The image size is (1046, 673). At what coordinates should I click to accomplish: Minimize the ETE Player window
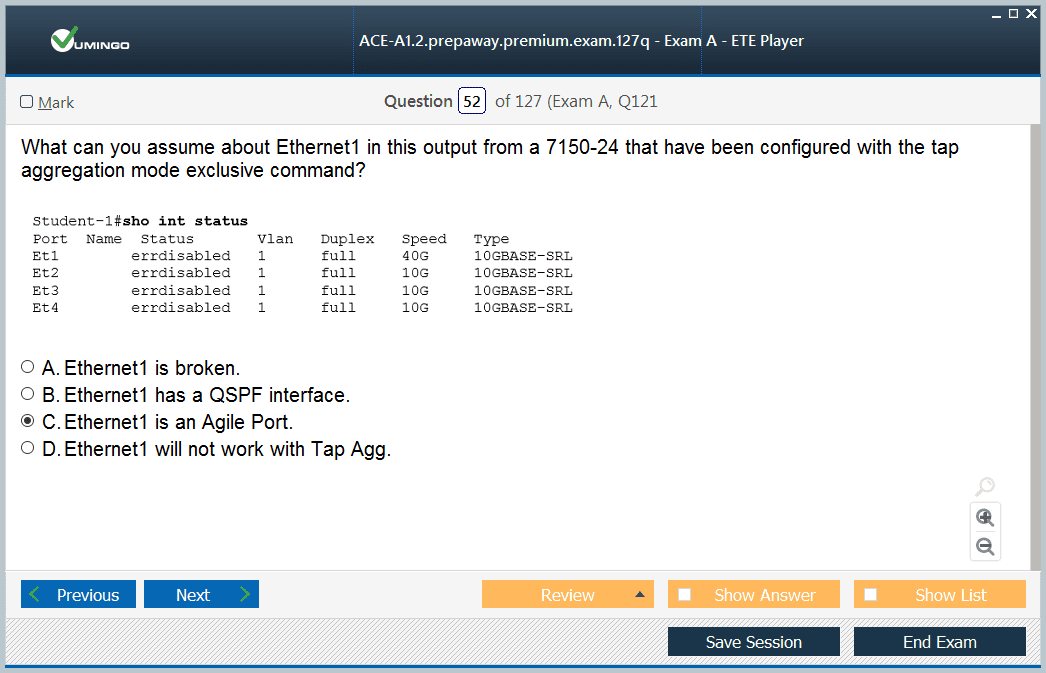996,15
